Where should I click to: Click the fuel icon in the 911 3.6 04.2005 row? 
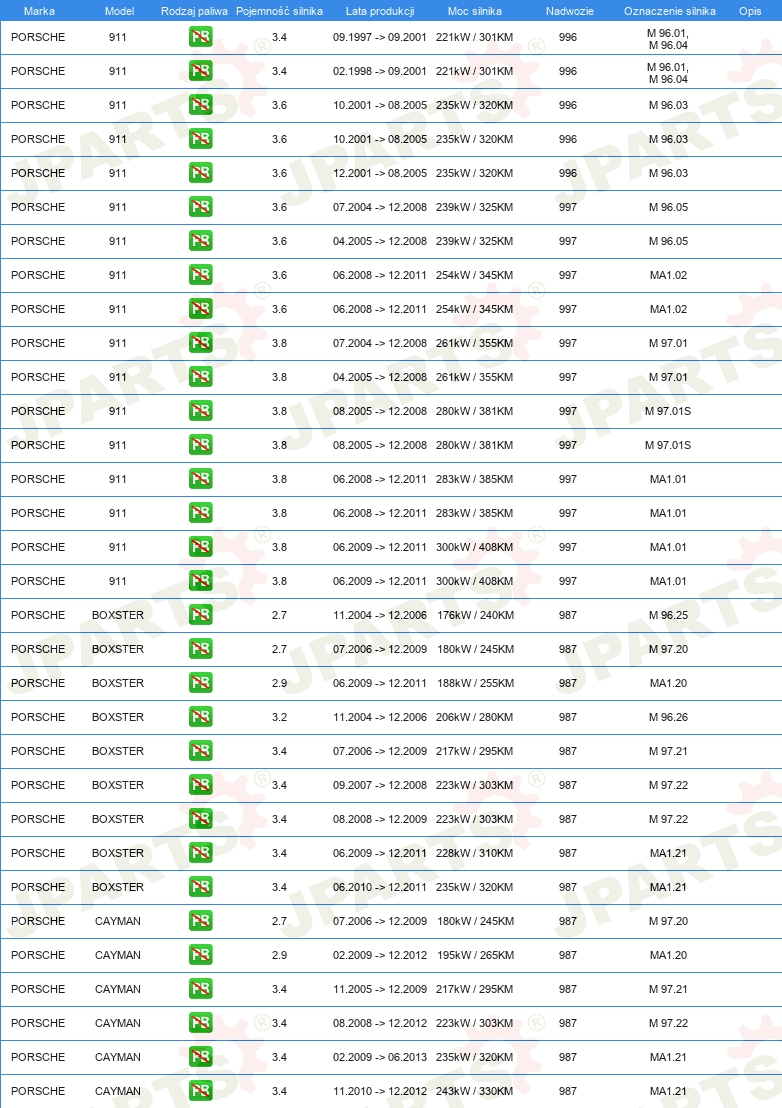click(201, 241)
